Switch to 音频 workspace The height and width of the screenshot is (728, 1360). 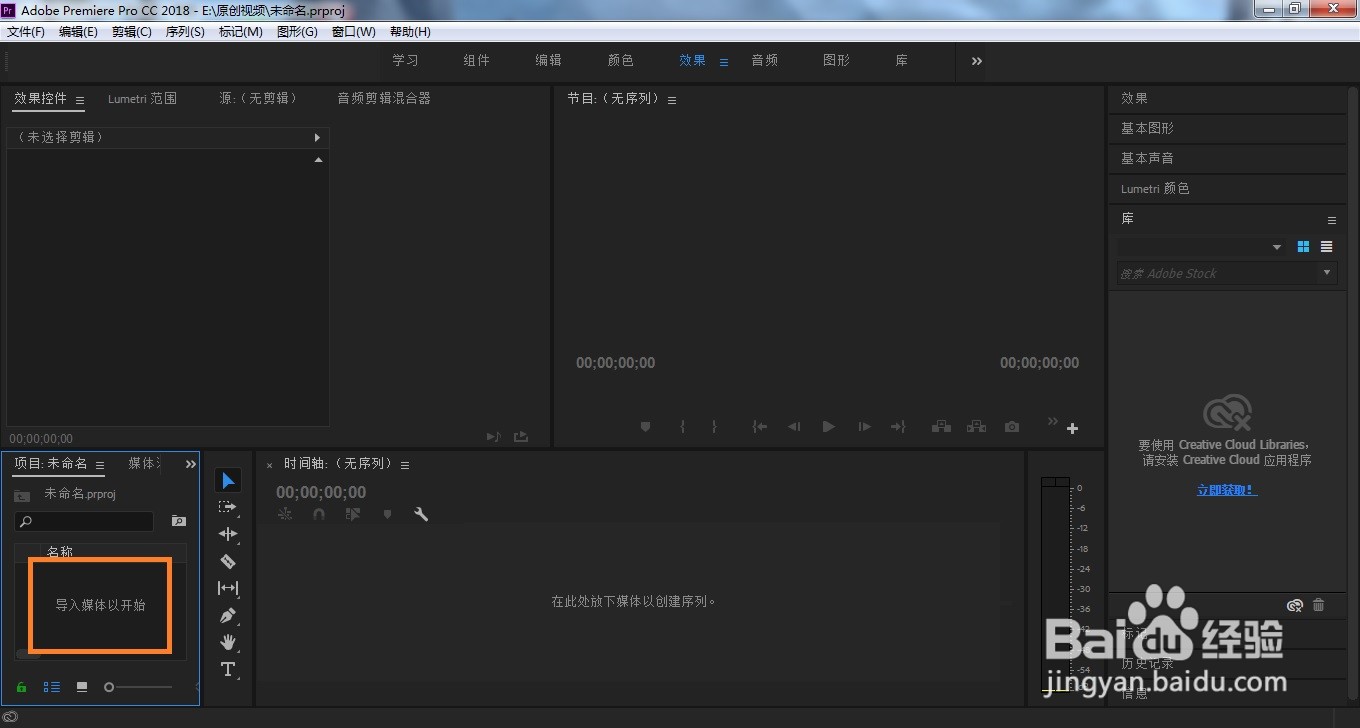pos(765,60)
